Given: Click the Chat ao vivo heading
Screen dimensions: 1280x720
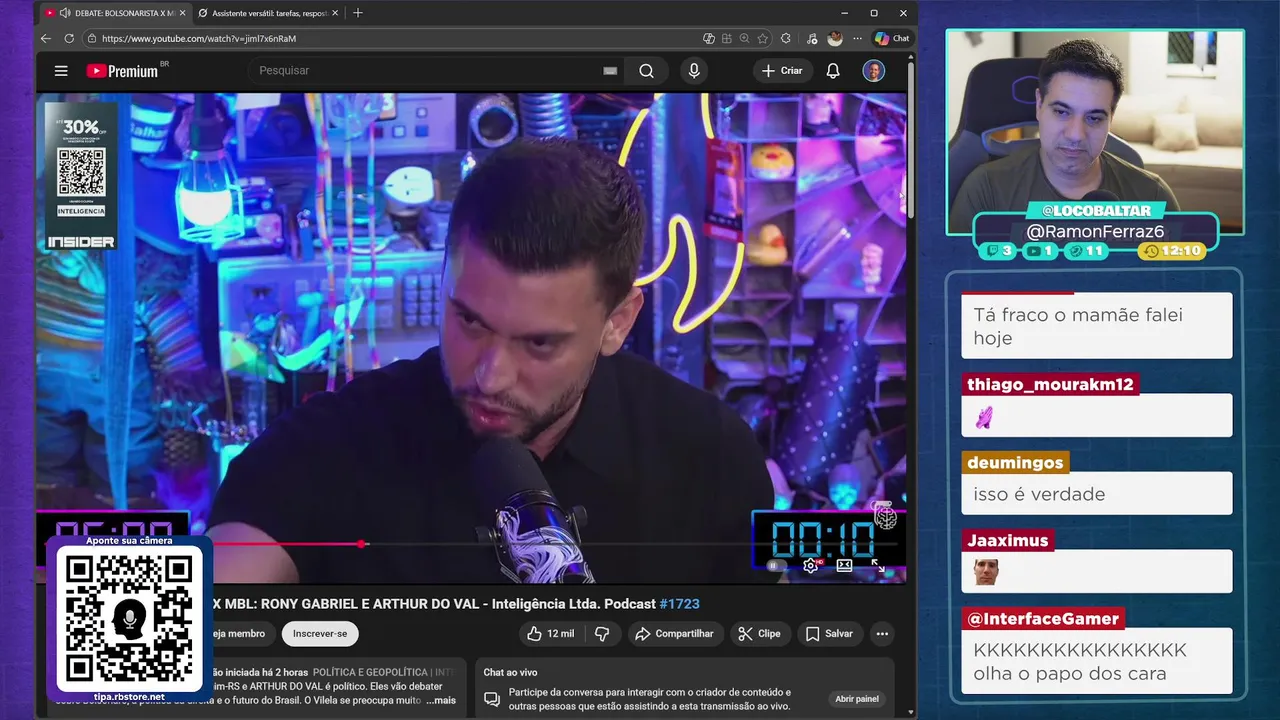Looking at the screenshot, I should point(510,672).
